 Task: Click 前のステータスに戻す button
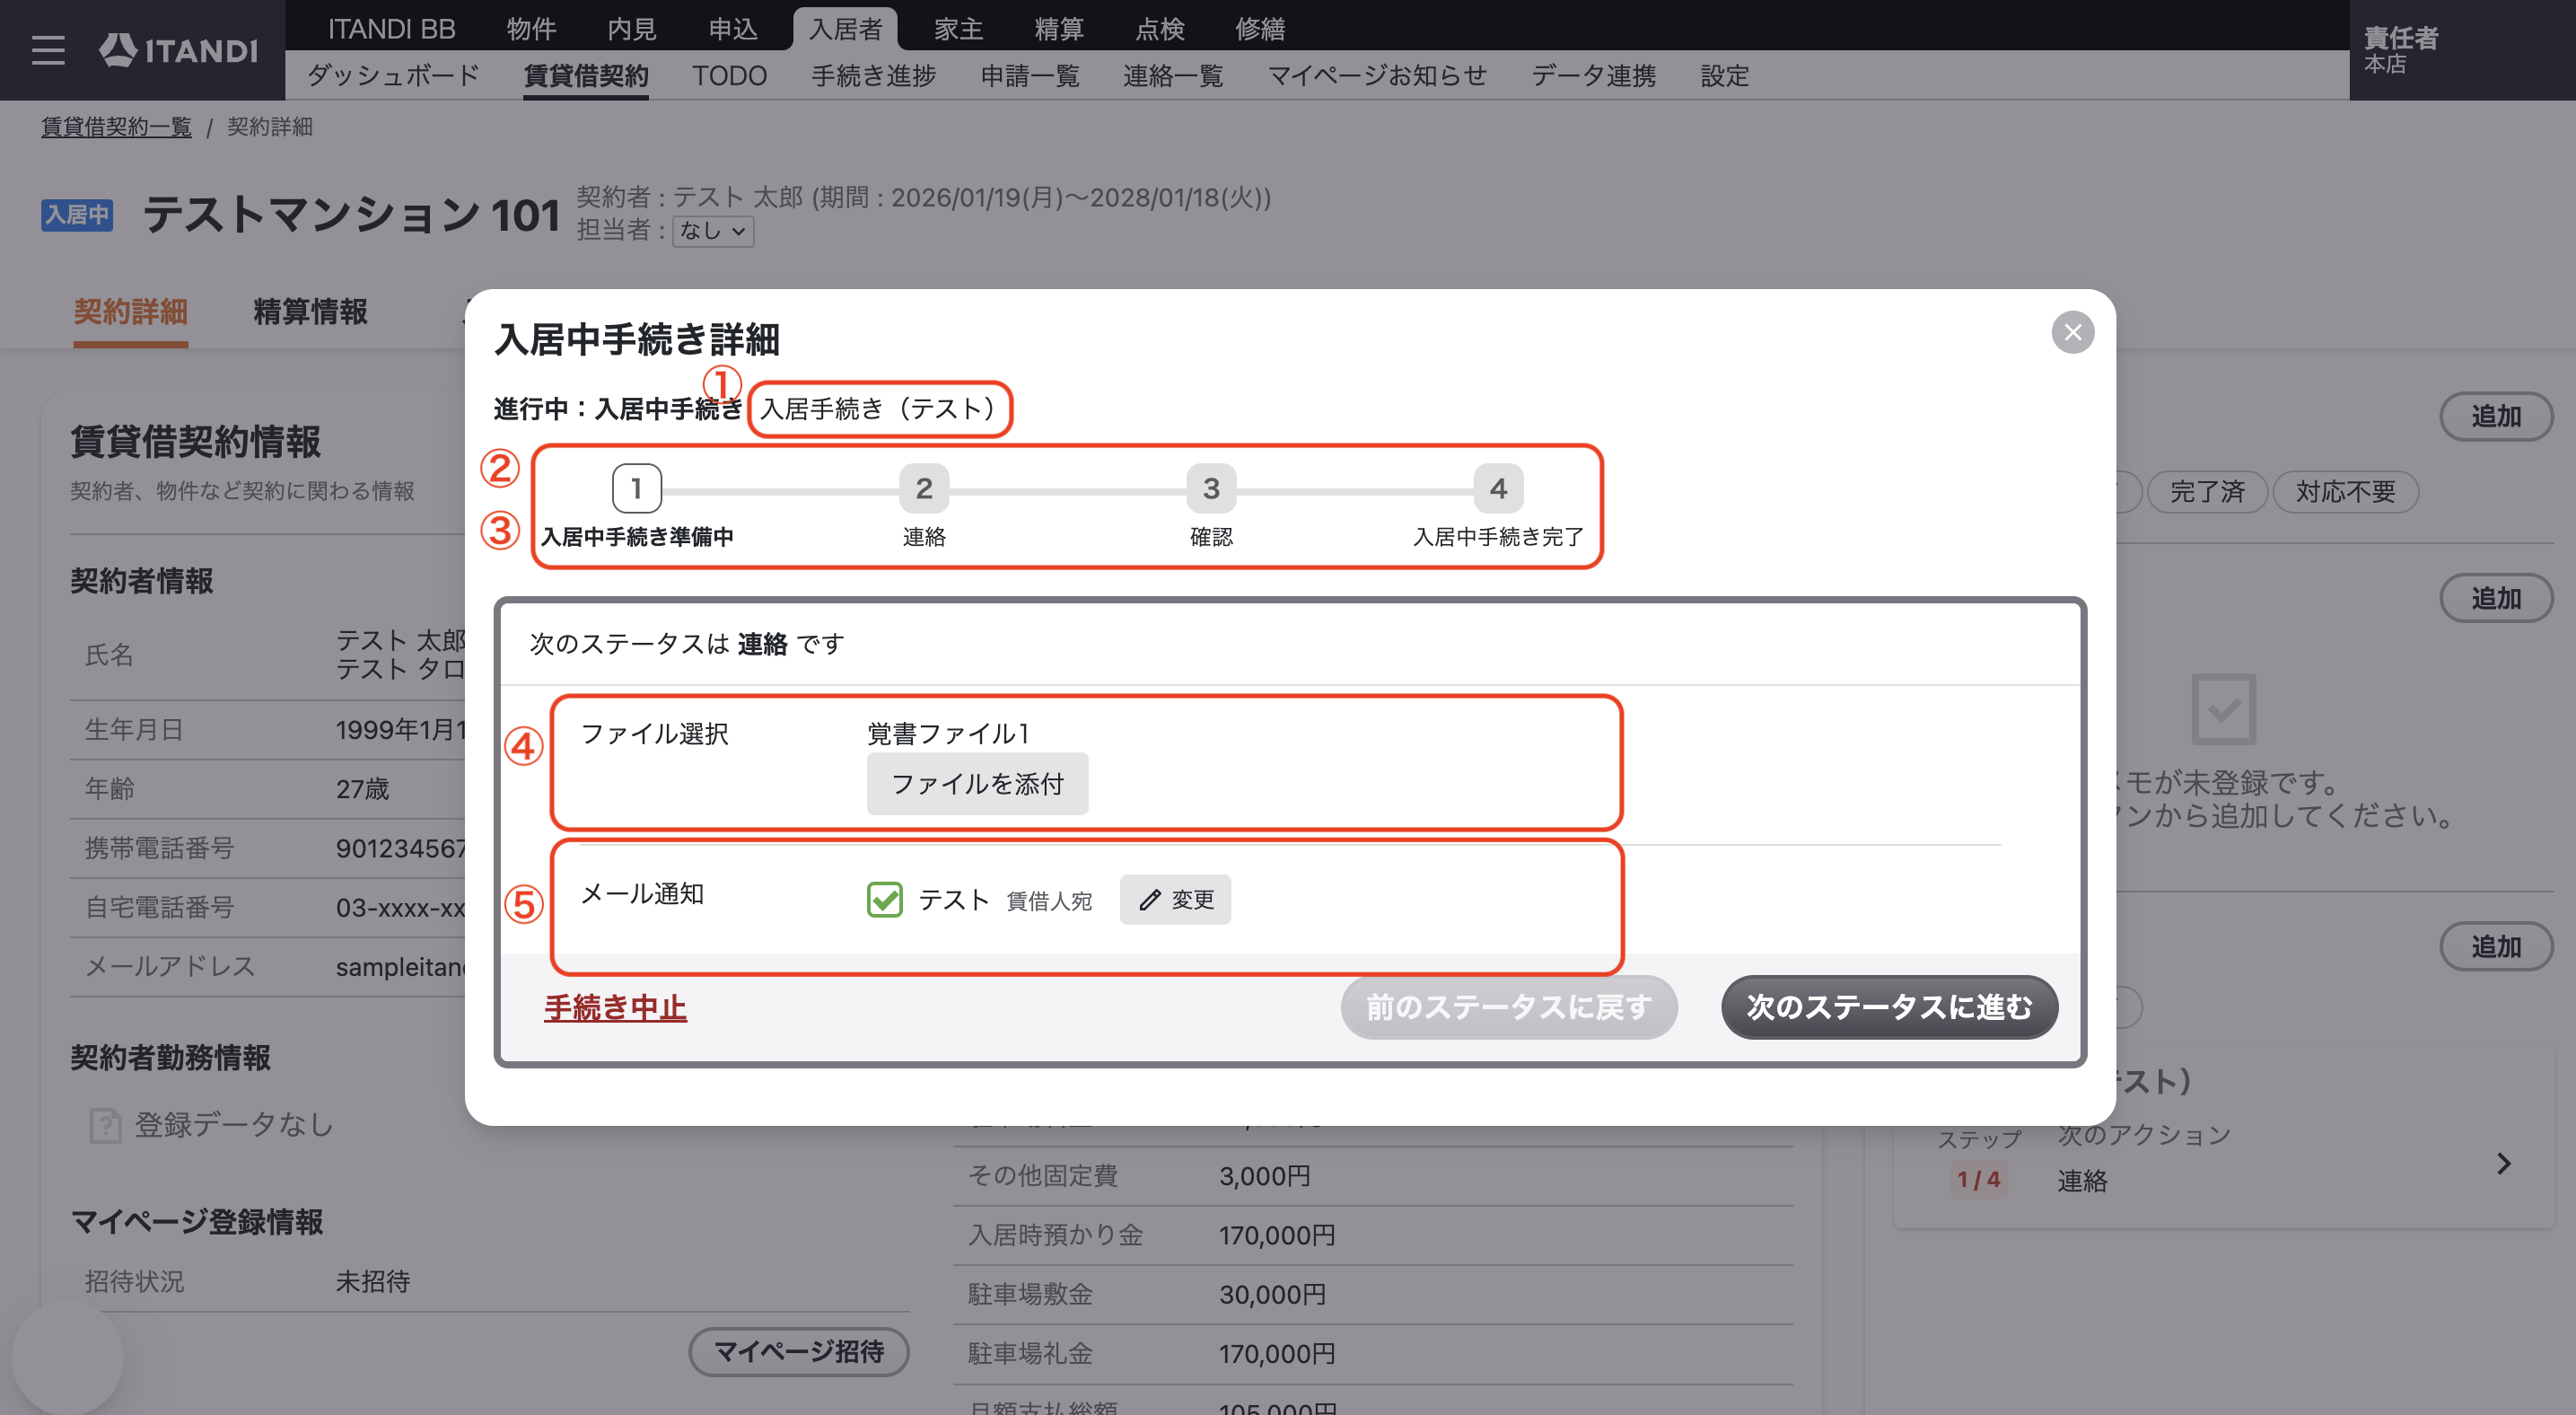pyautogui.click(x=1509, y=1007)
